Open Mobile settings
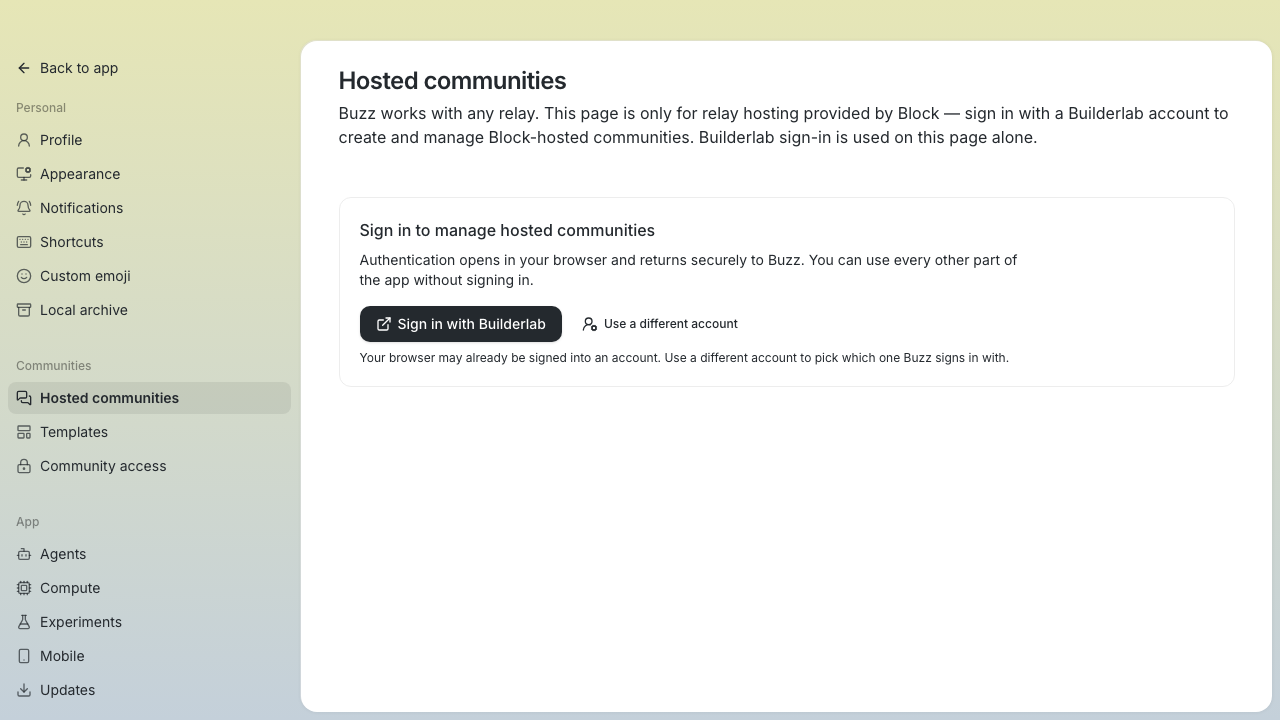This screenshot has width=1280, height=720. coord(149,656)
